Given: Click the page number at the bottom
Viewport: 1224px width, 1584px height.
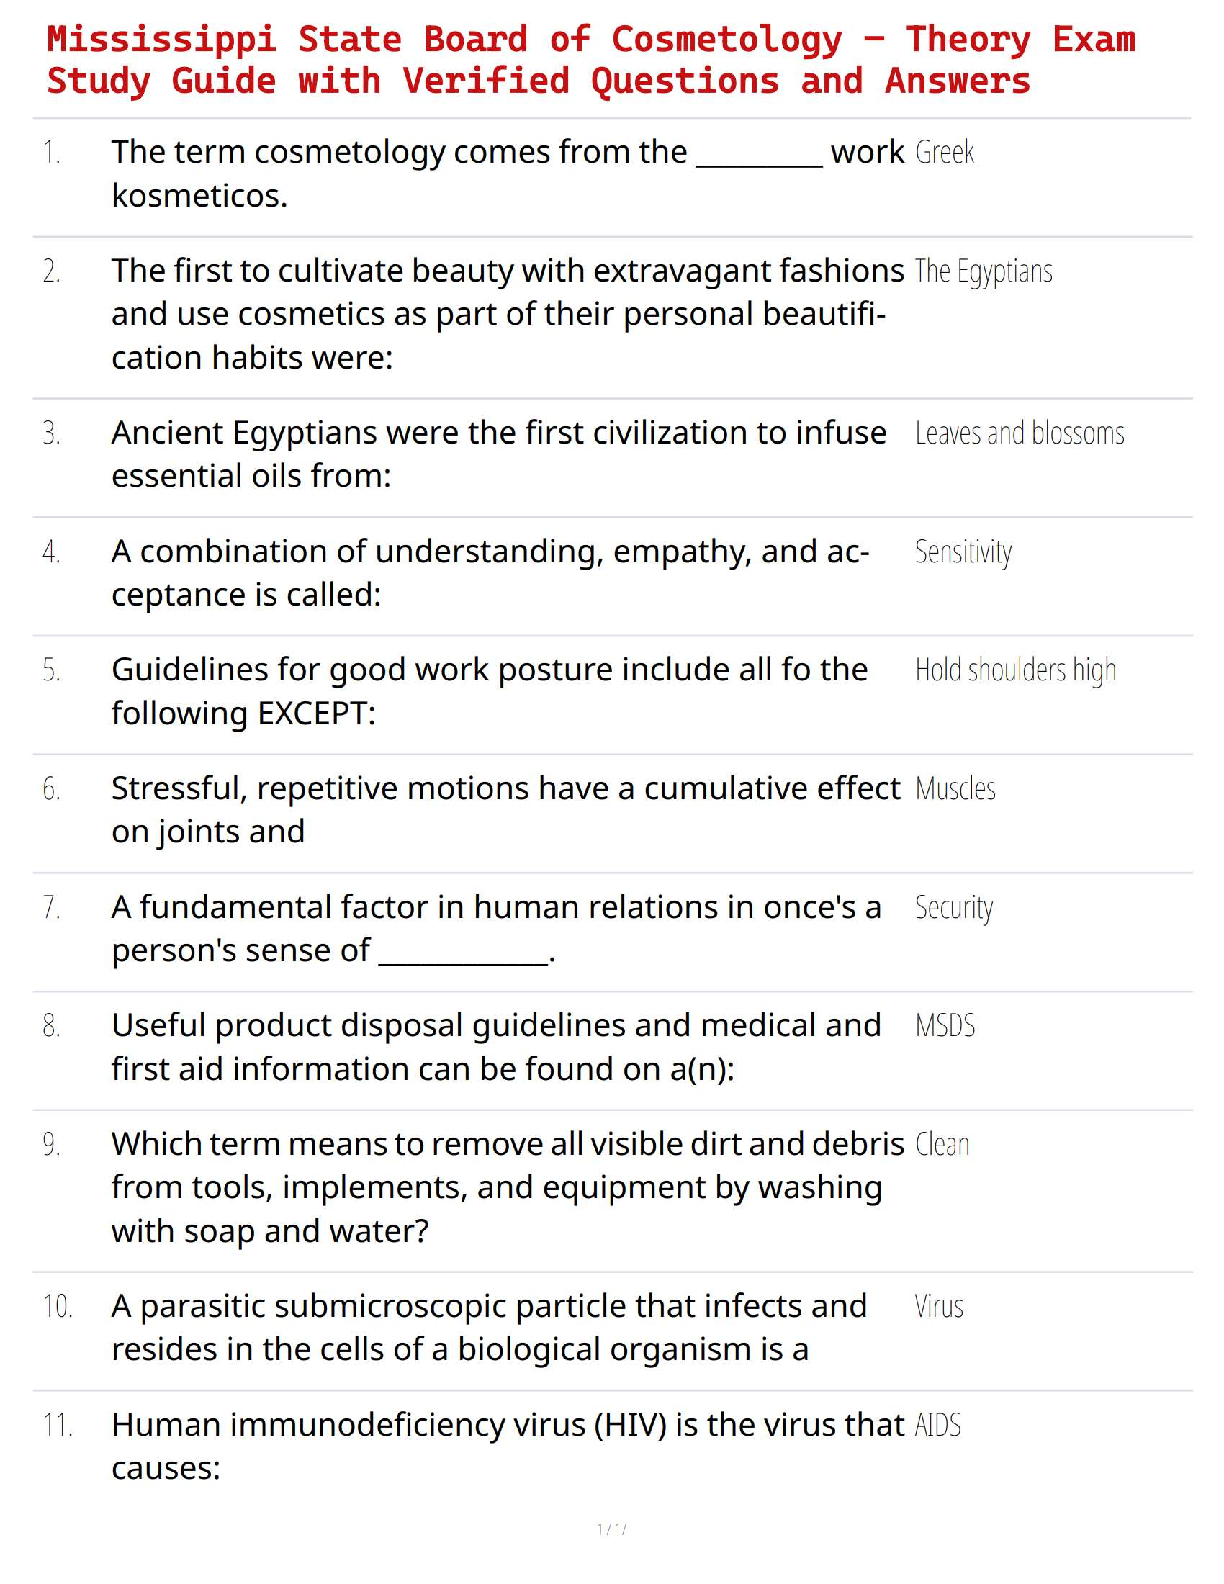Looking at the screenshot, I should coord(611,1529).
